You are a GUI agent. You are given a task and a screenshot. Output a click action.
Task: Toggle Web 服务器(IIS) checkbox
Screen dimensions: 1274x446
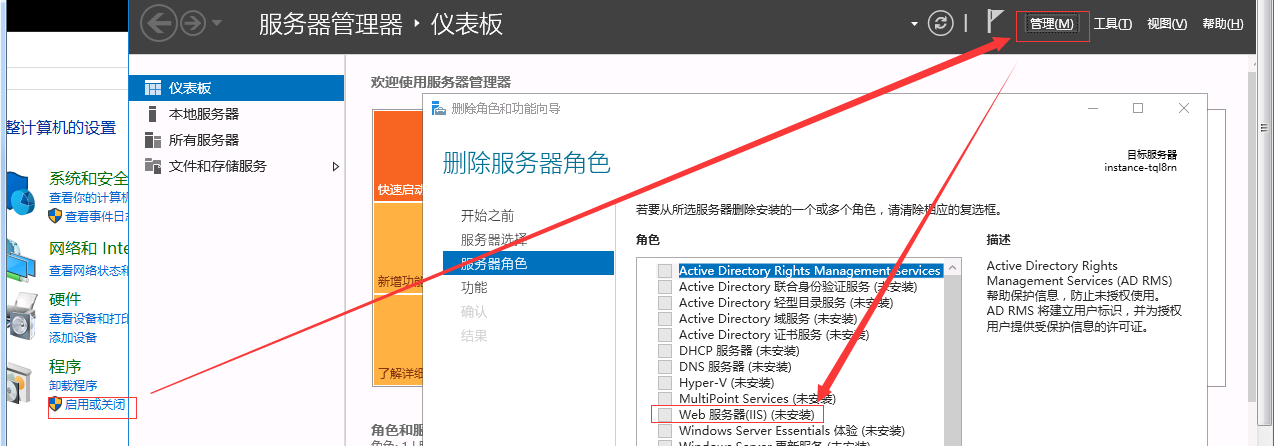(665, 414)
